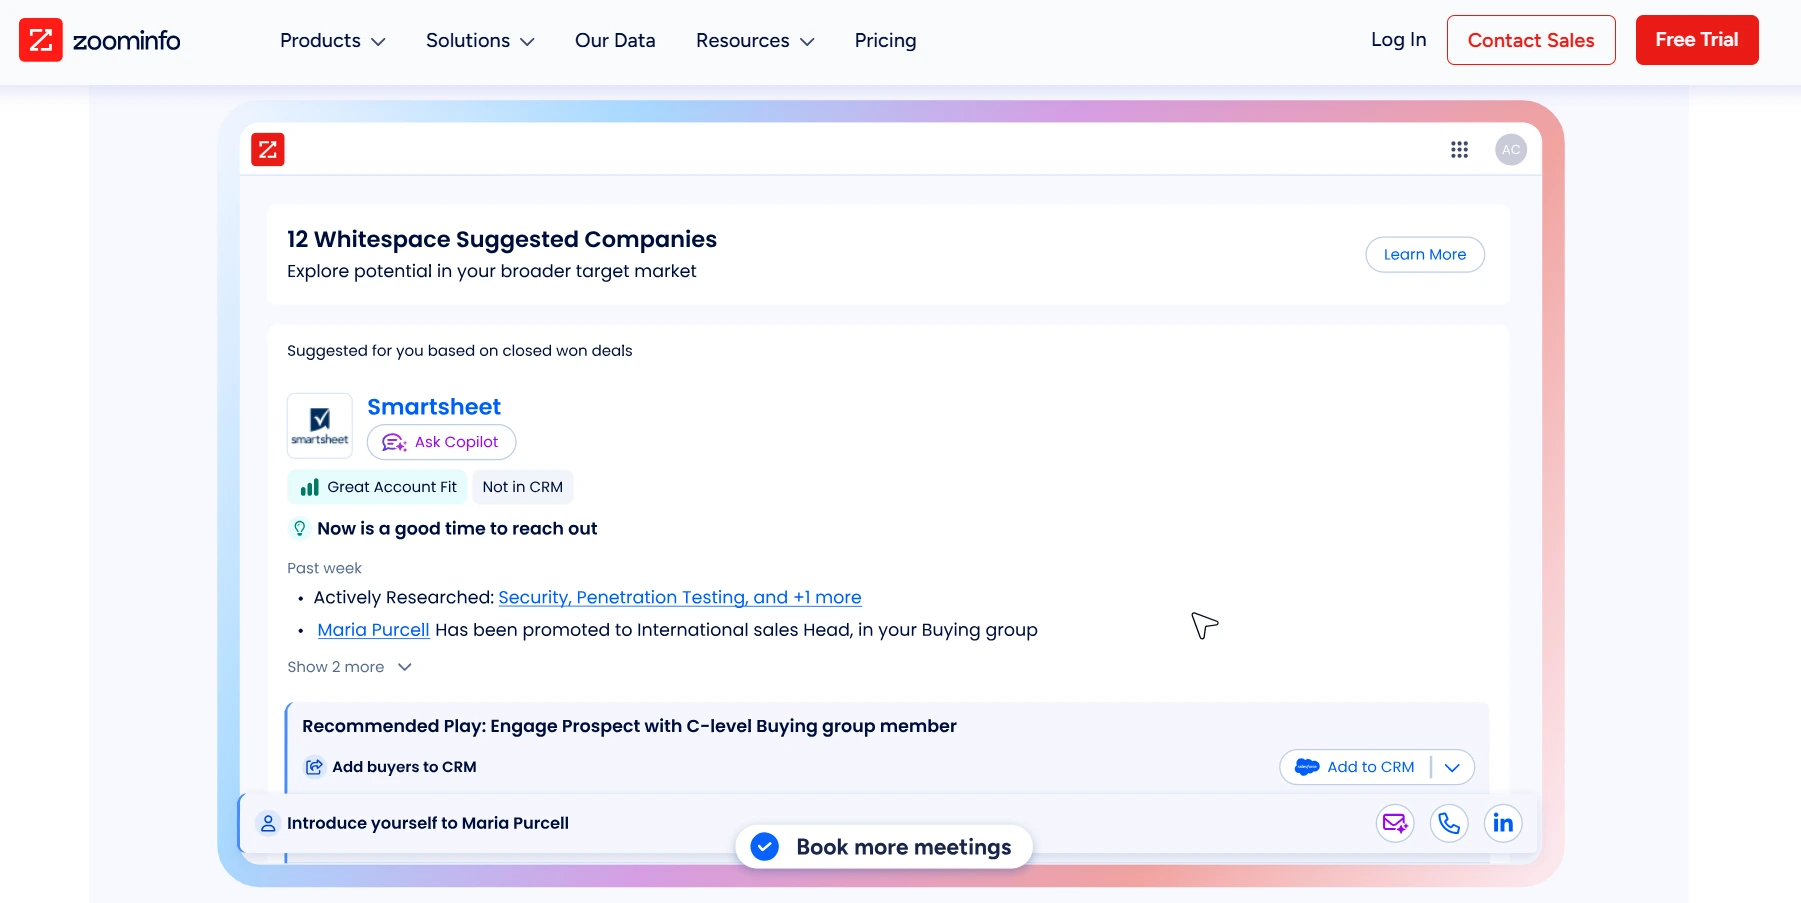Open the apps grid icon

(1460, 149)
